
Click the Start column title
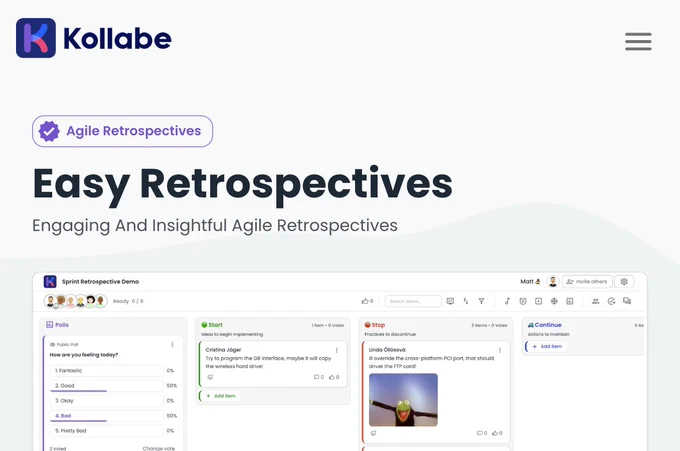pos(215,325)
